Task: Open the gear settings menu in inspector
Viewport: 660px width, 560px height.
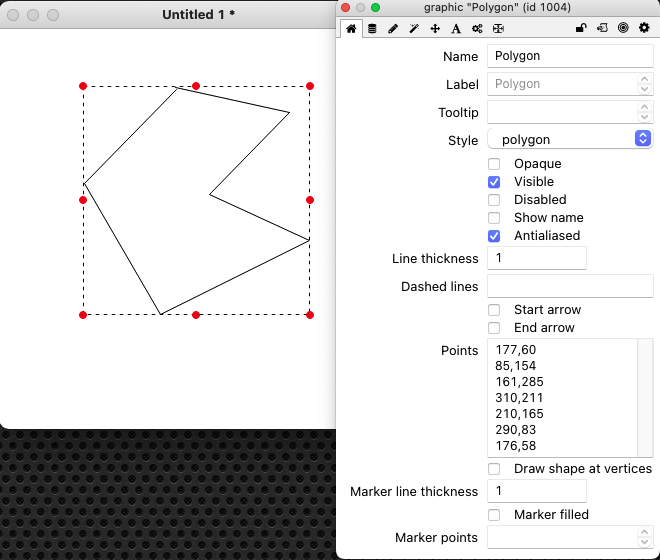Action: coord(644,29)
